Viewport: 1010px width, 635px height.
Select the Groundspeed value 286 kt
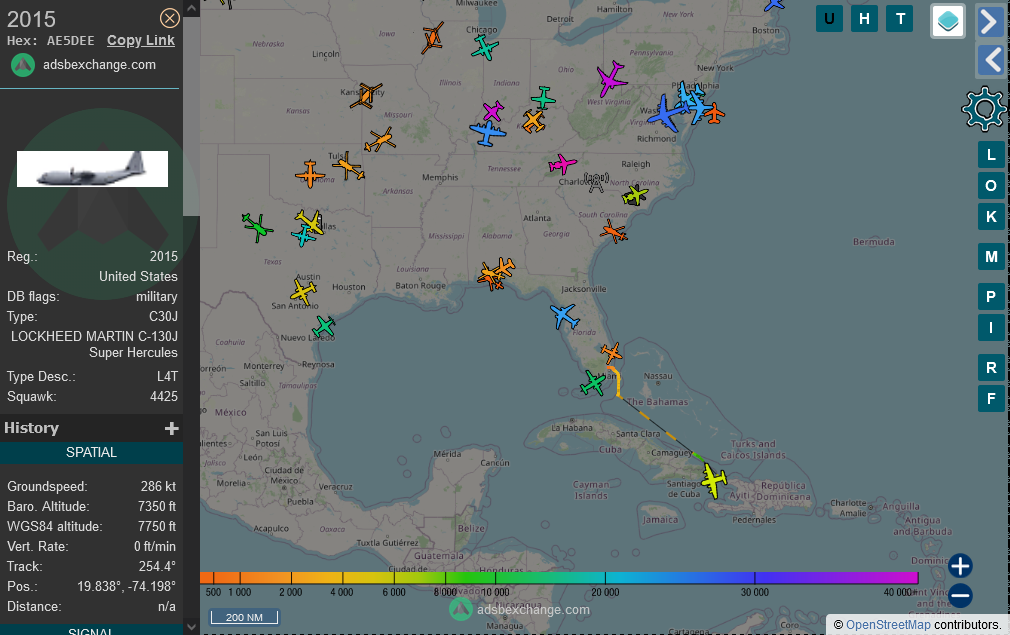(158, 486)
